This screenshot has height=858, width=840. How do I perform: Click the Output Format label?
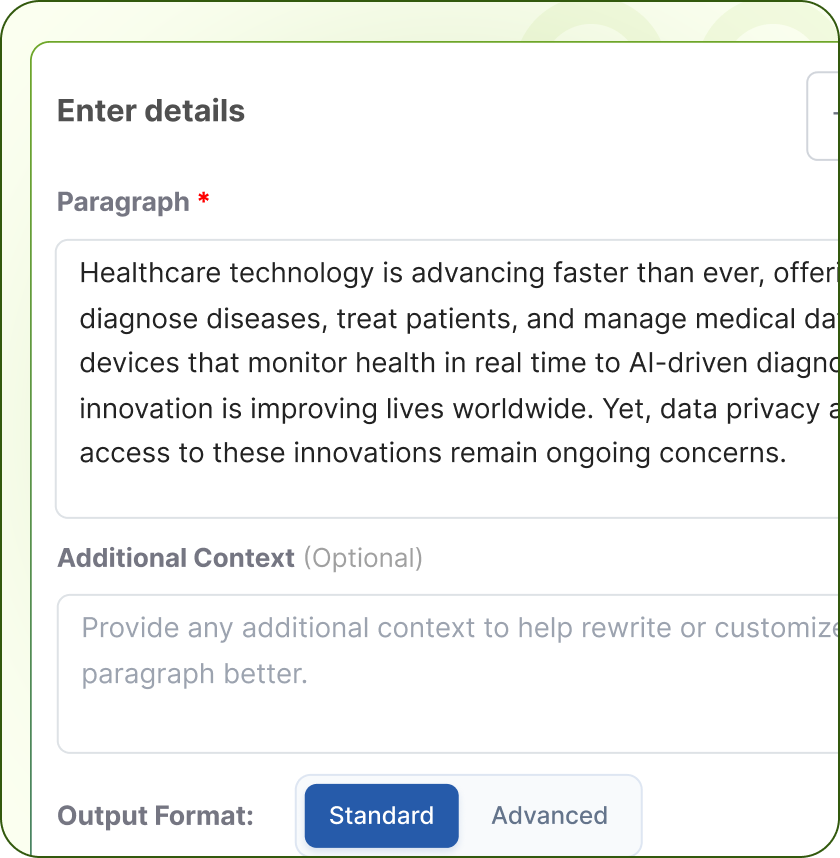pos(155,816)
